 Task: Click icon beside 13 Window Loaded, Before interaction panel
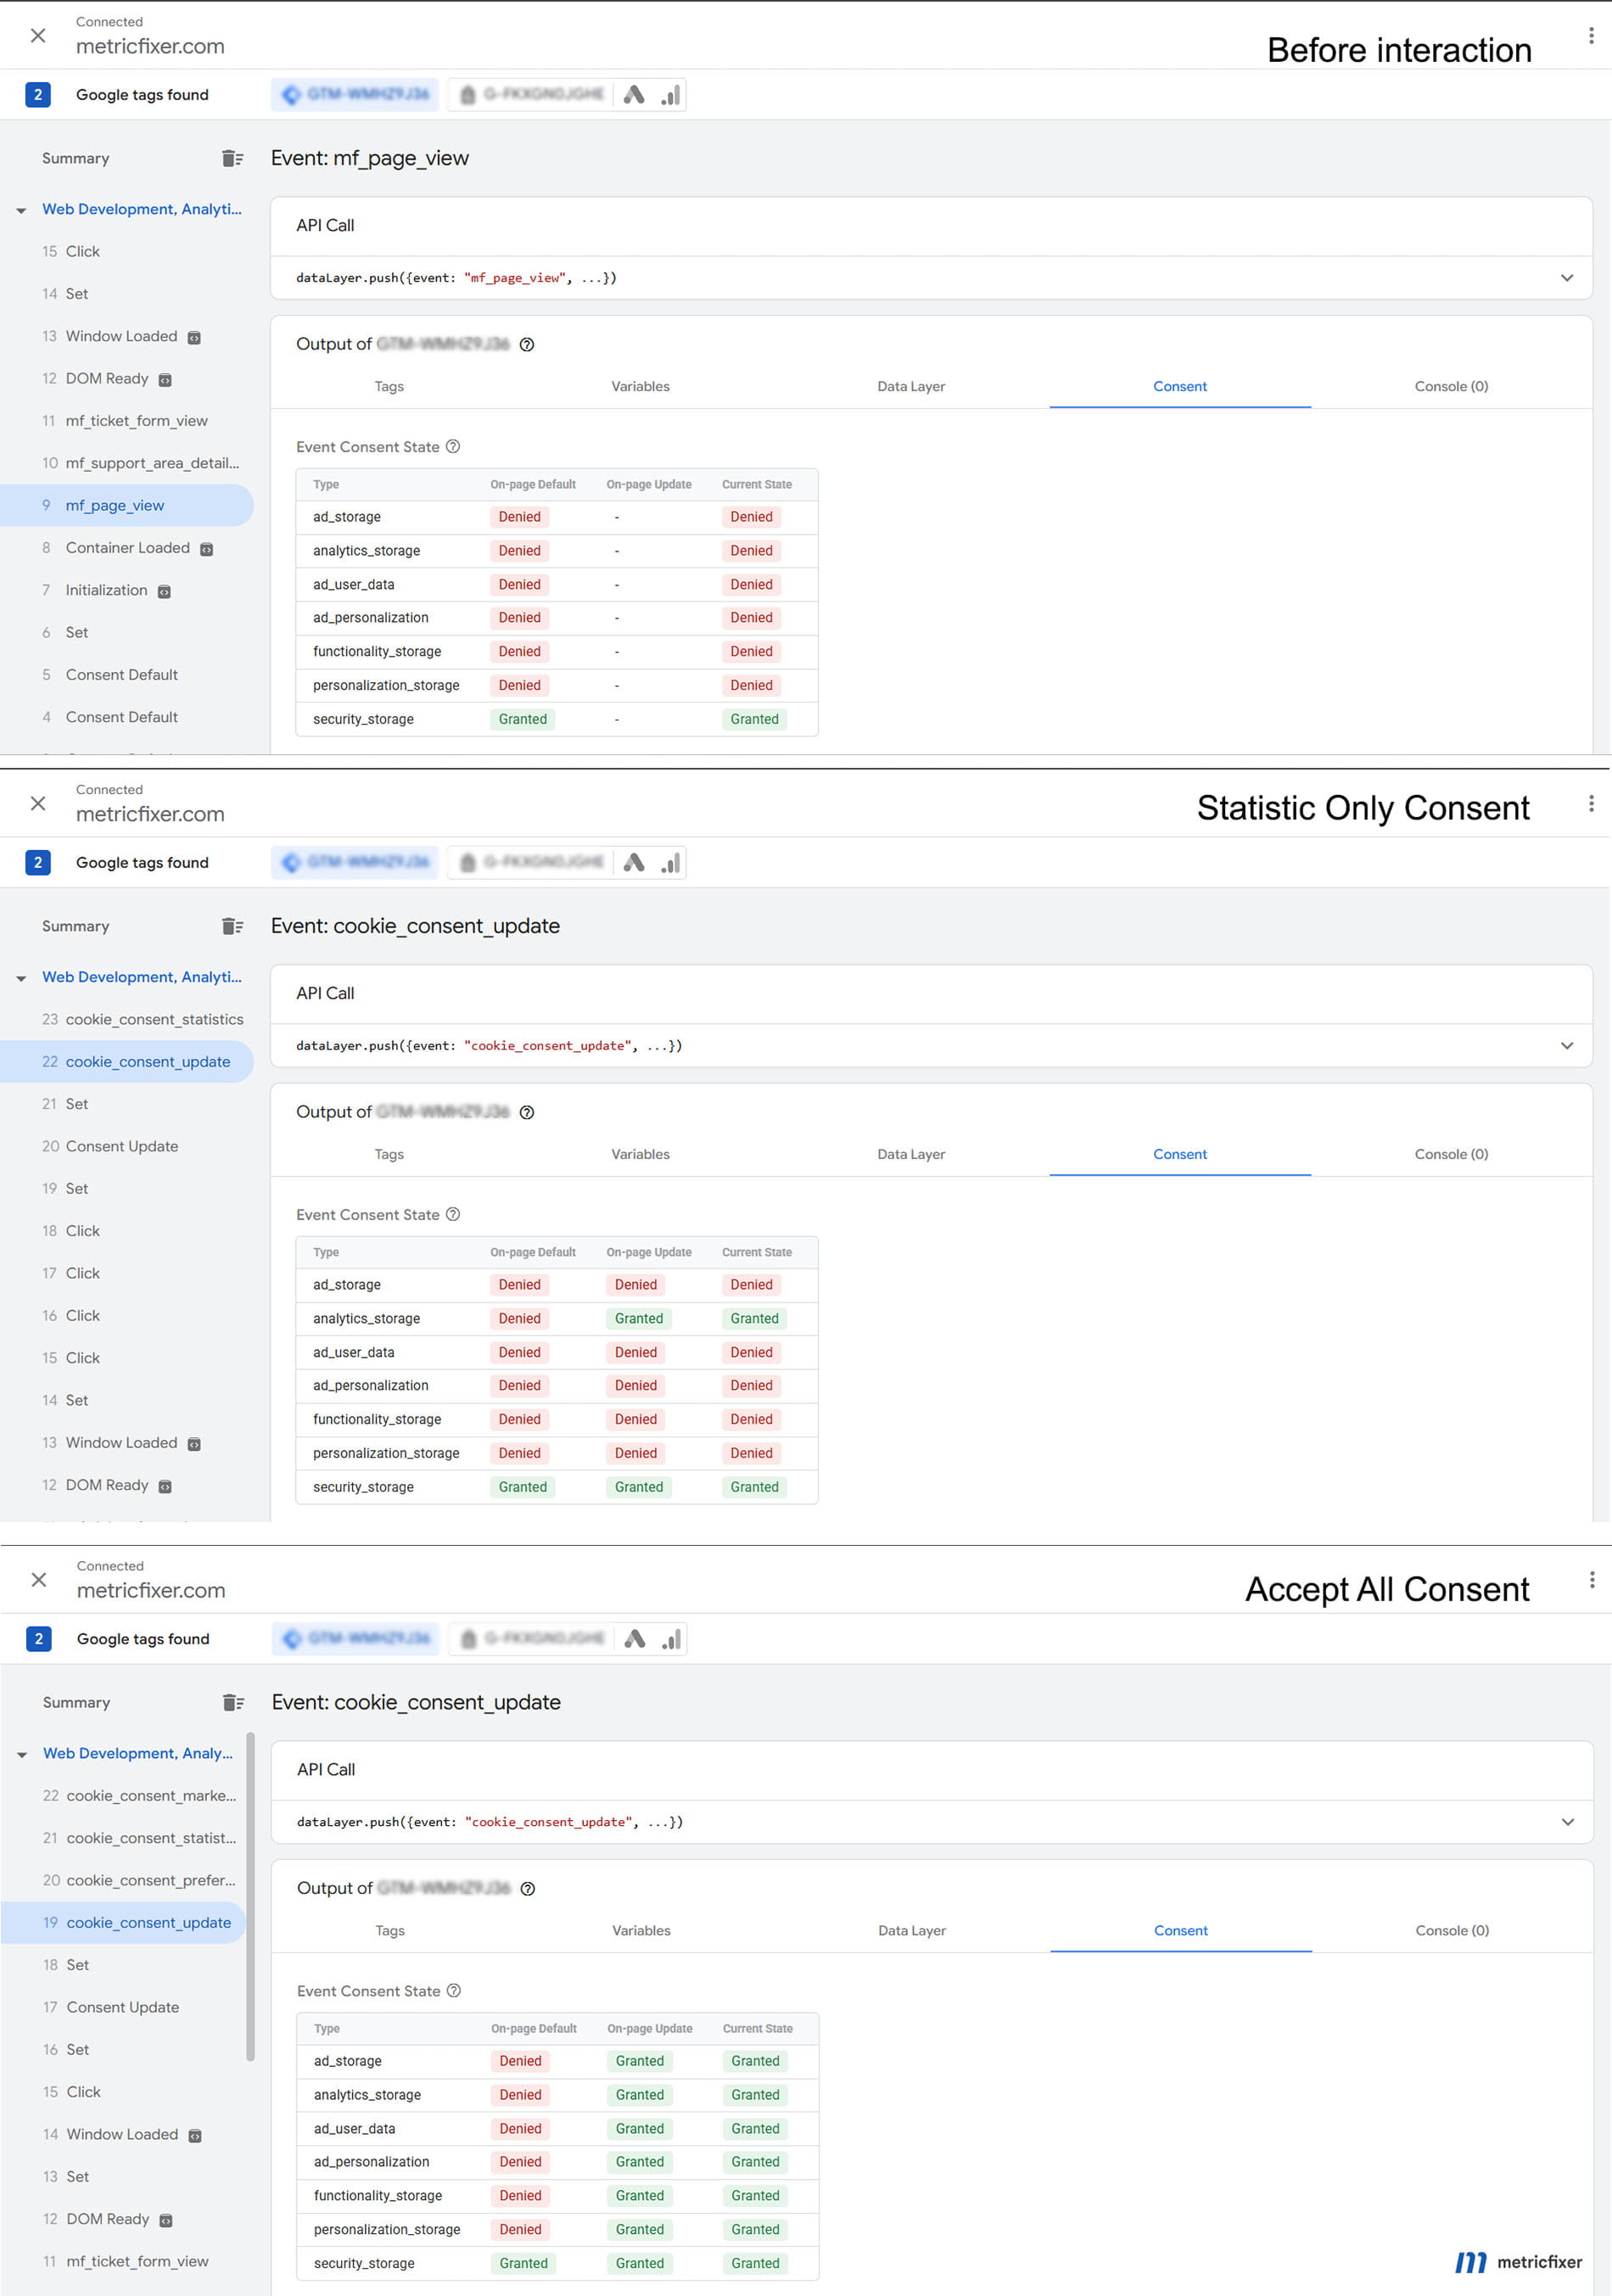[195, 338]
